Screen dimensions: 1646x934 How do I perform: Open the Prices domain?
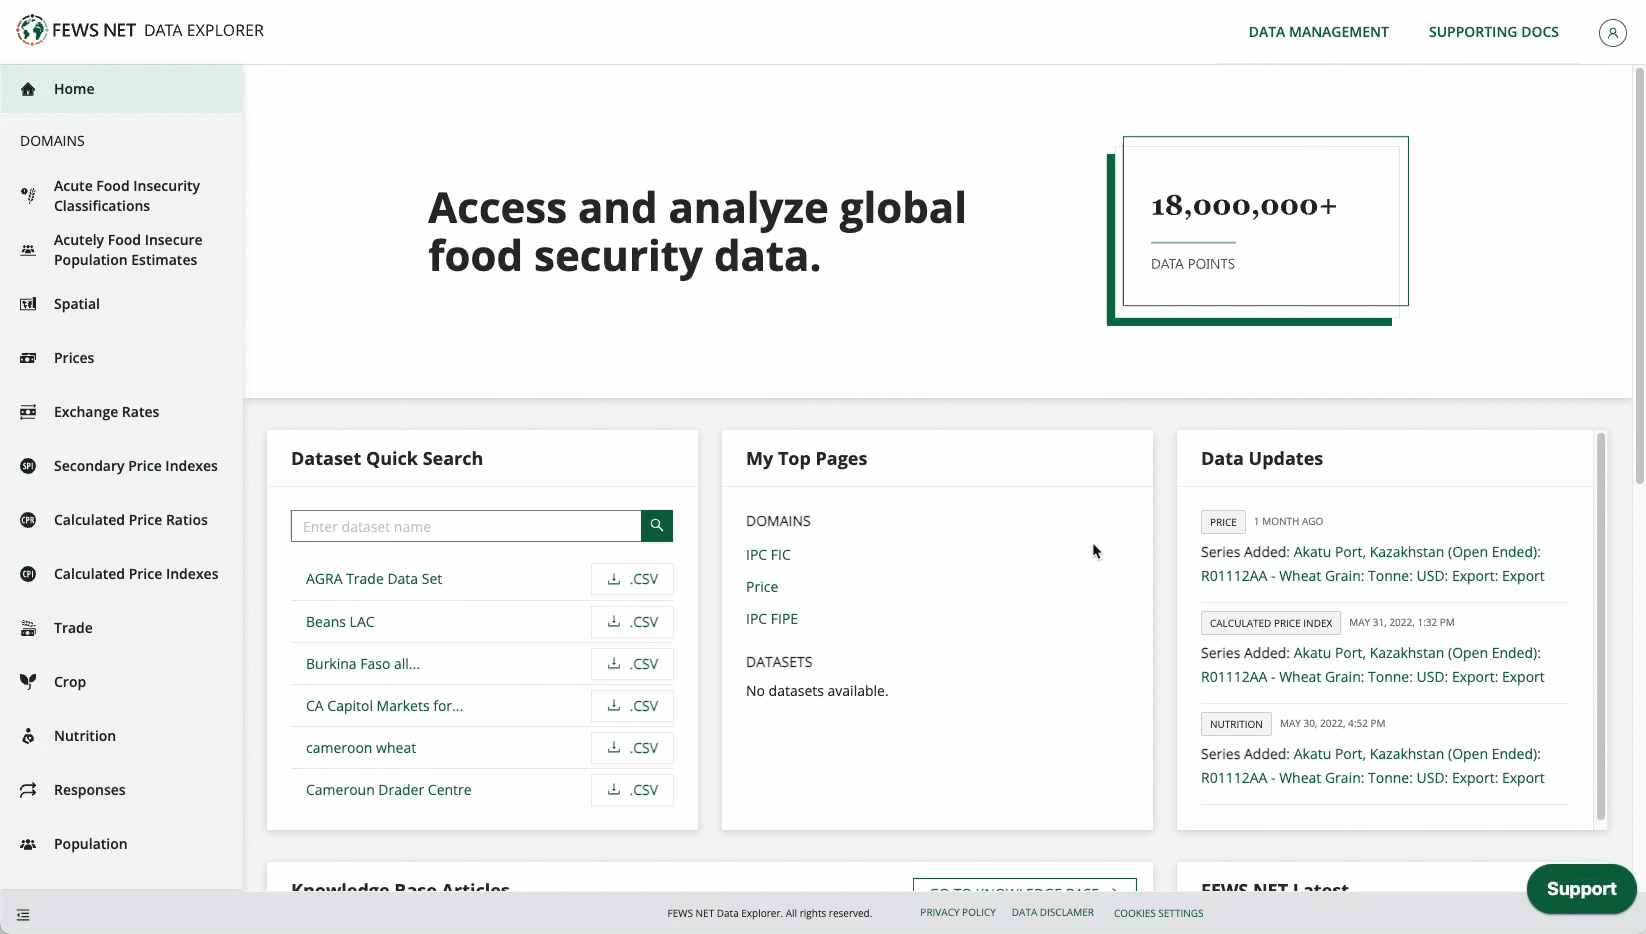73,357
